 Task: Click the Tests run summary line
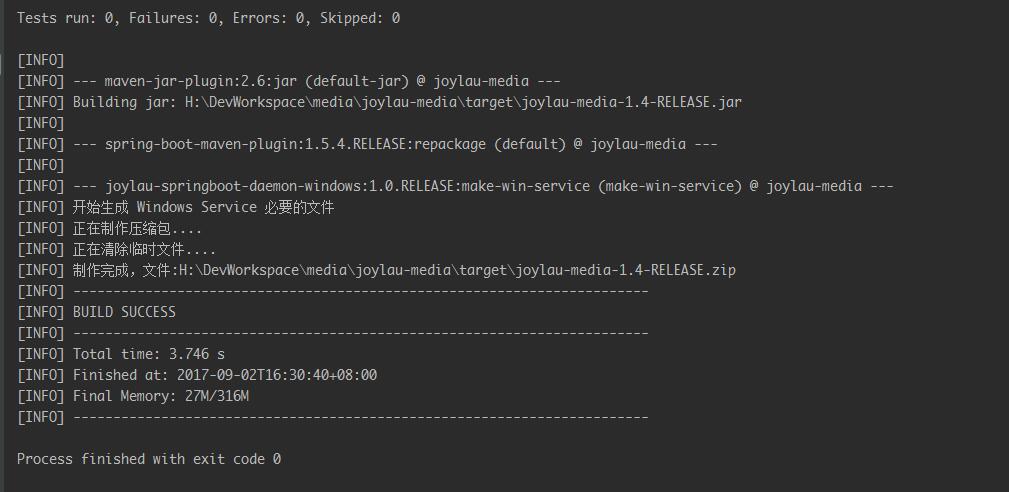(x=208, y=18)
